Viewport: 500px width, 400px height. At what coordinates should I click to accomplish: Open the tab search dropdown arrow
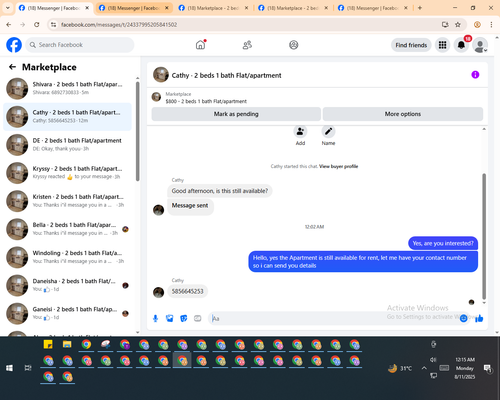(8, 8)
